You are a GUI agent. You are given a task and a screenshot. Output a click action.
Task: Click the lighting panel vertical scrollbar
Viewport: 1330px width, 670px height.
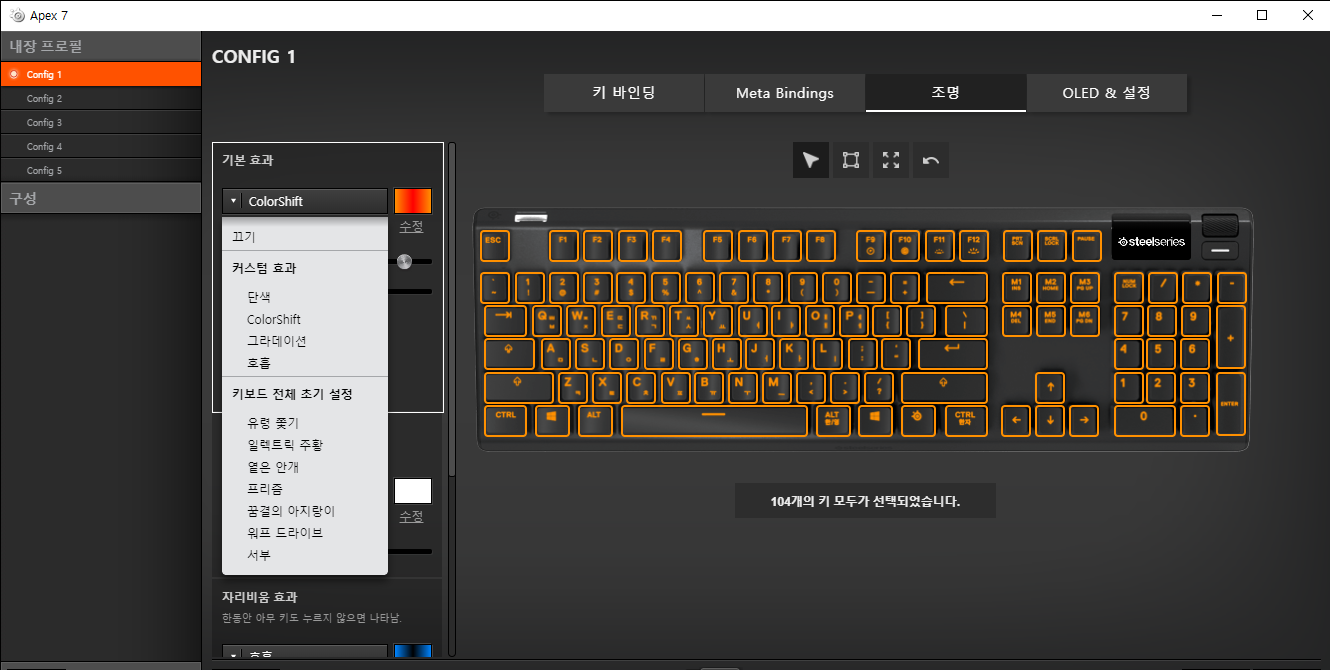tap(452, 310)
